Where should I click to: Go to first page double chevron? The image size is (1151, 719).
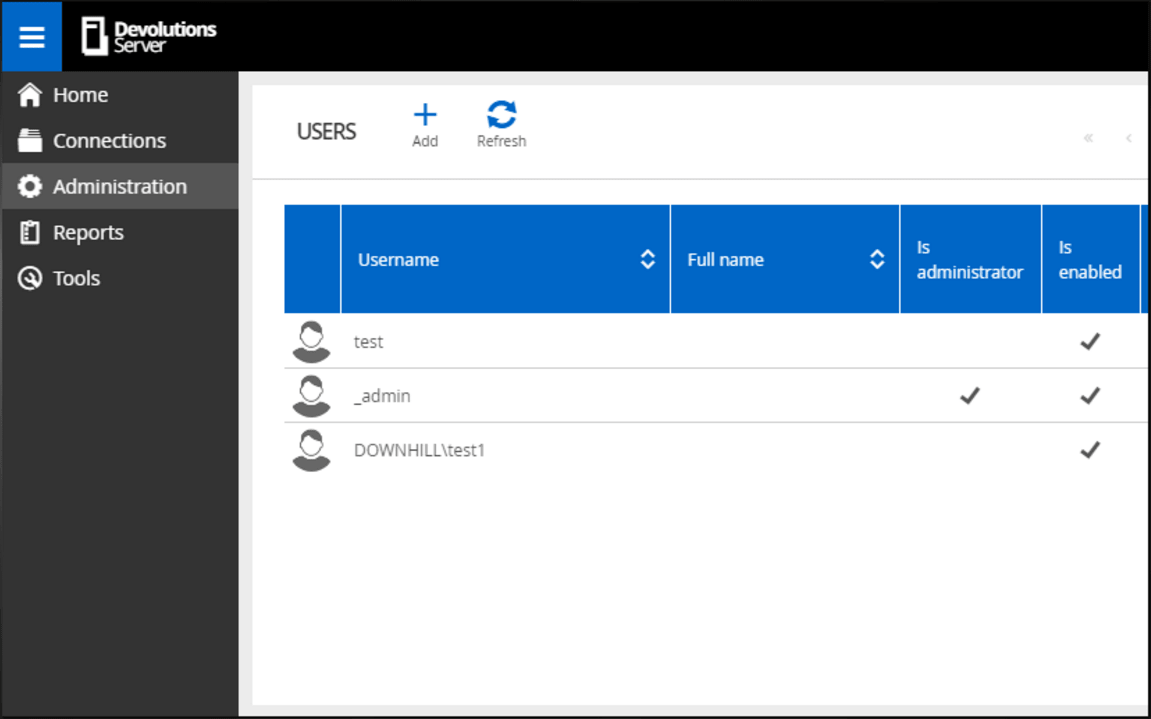point(1088,138)
